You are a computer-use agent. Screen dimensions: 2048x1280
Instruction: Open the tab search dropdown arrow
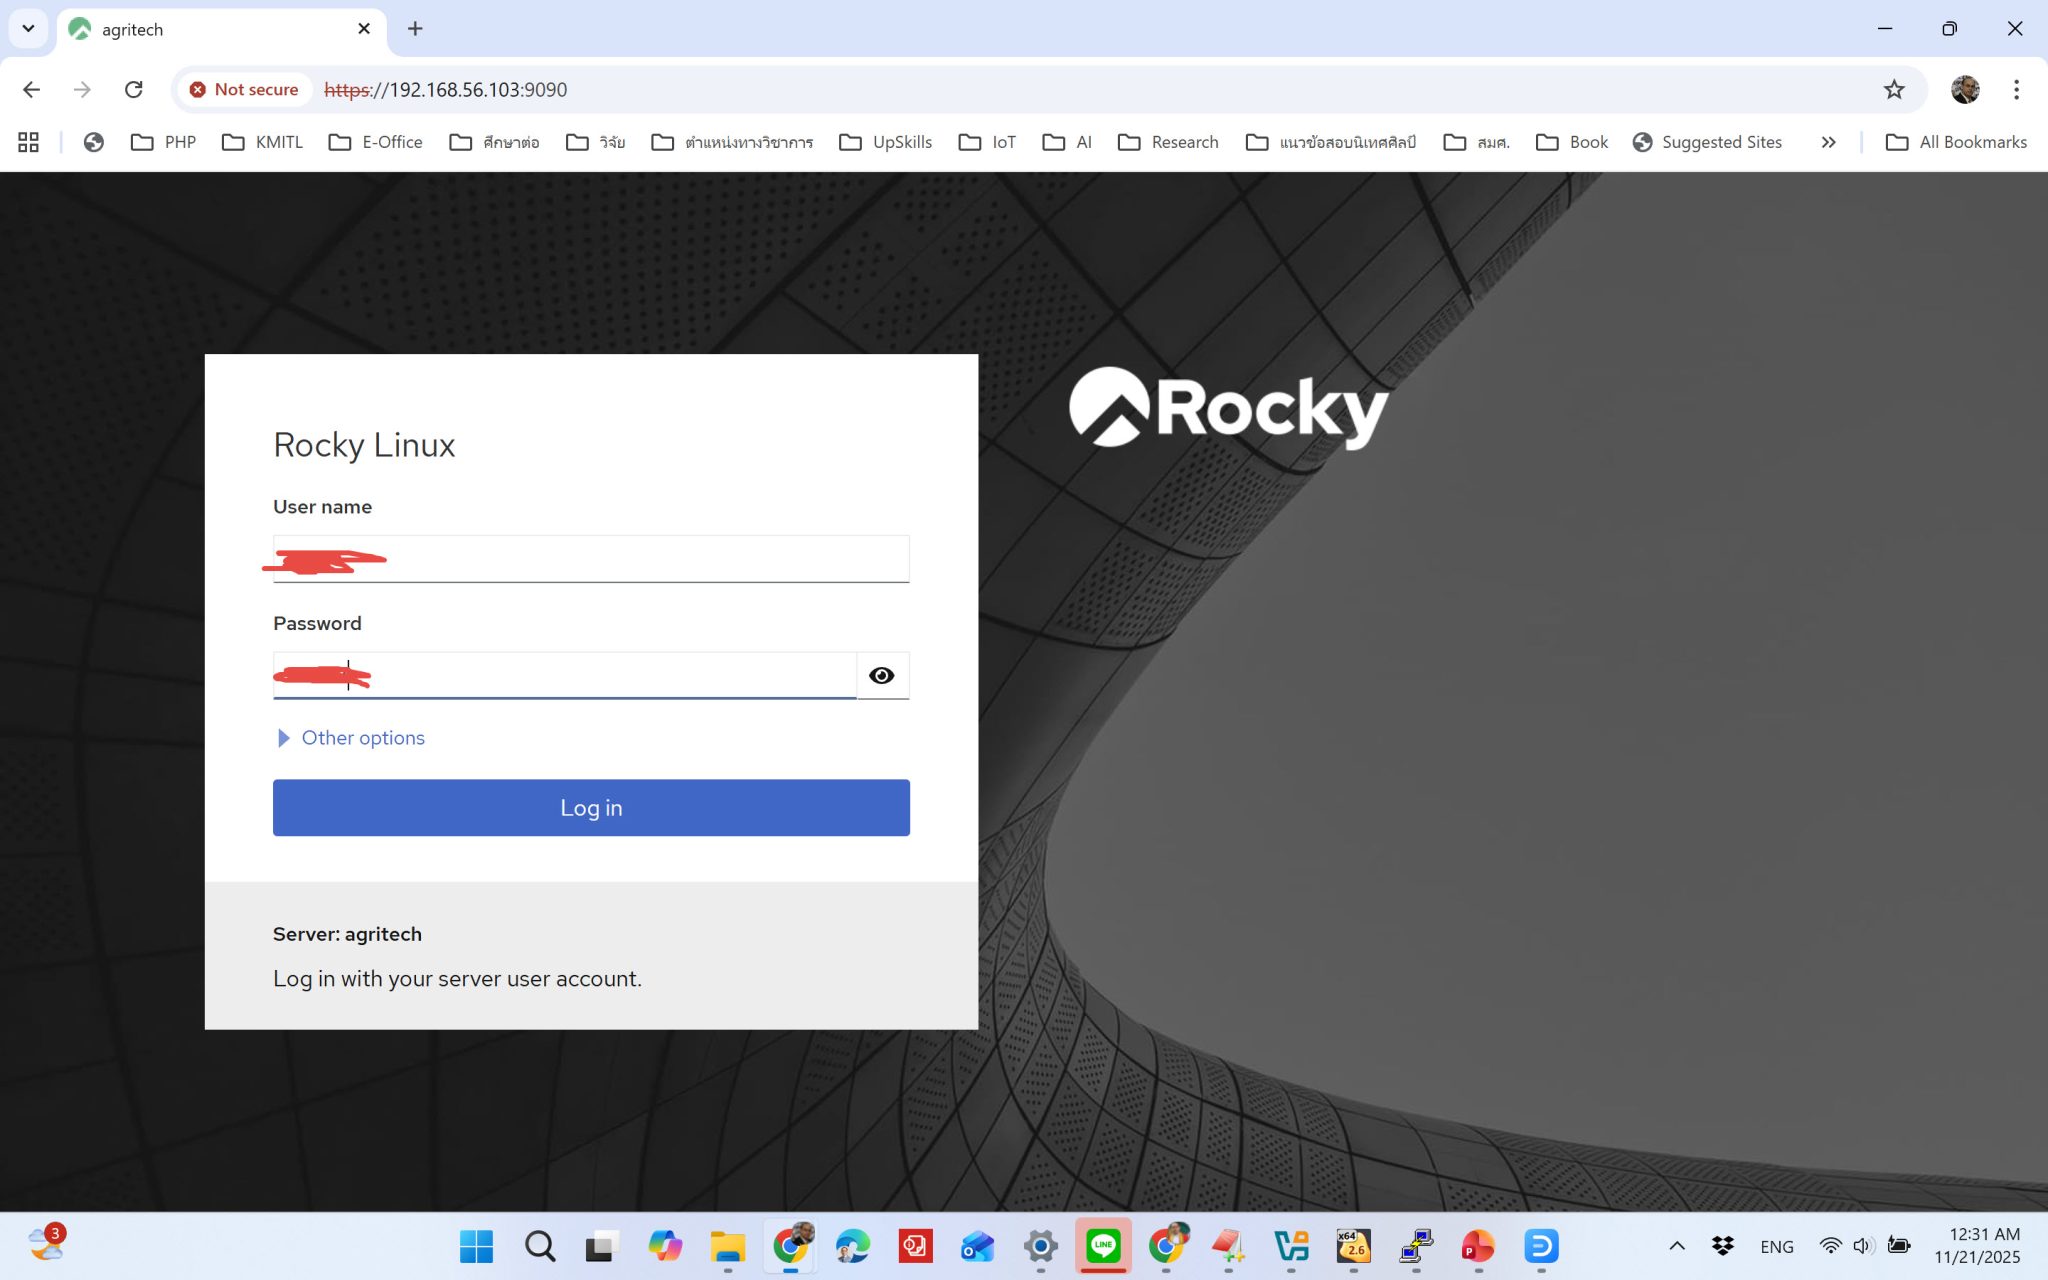pos(28,28)
